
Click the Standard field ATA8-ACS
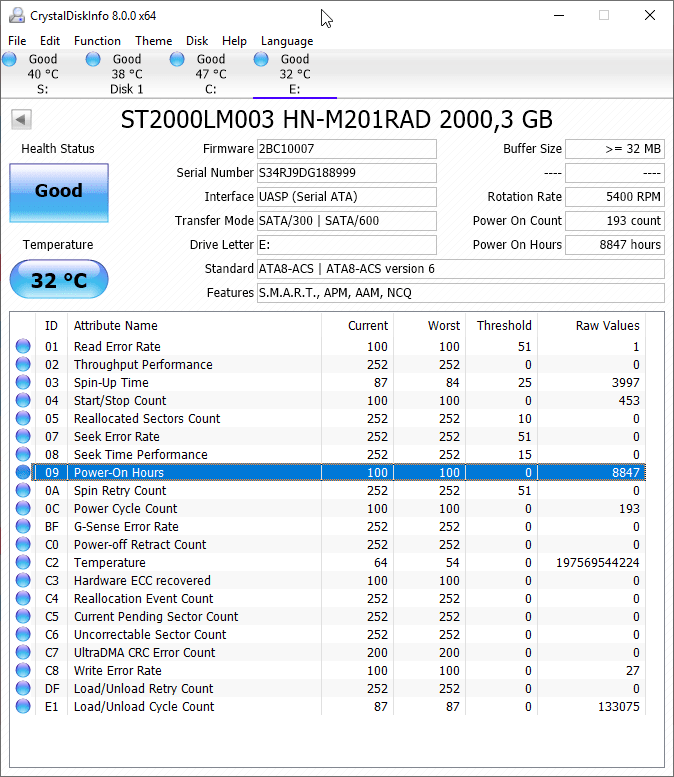click(x=461, y=269)
